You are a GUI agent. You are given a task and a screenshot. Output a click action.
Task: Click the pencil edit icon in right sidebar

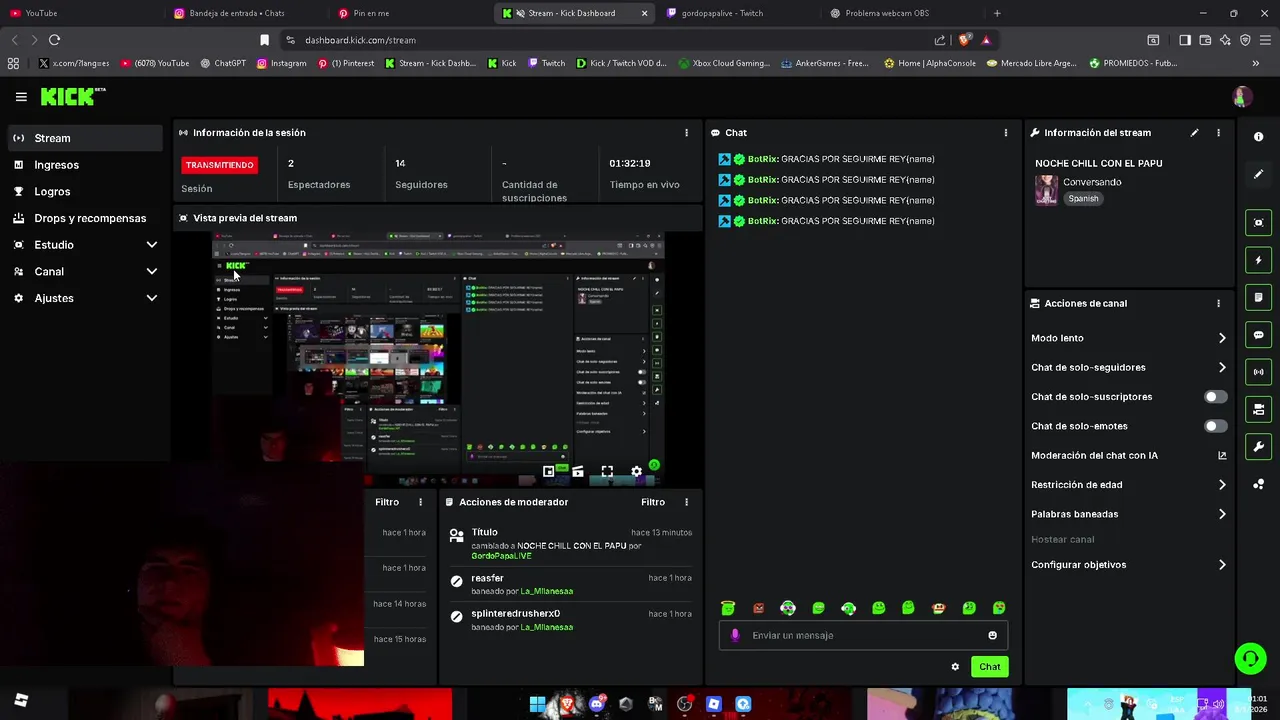[x=1258, y=174]
